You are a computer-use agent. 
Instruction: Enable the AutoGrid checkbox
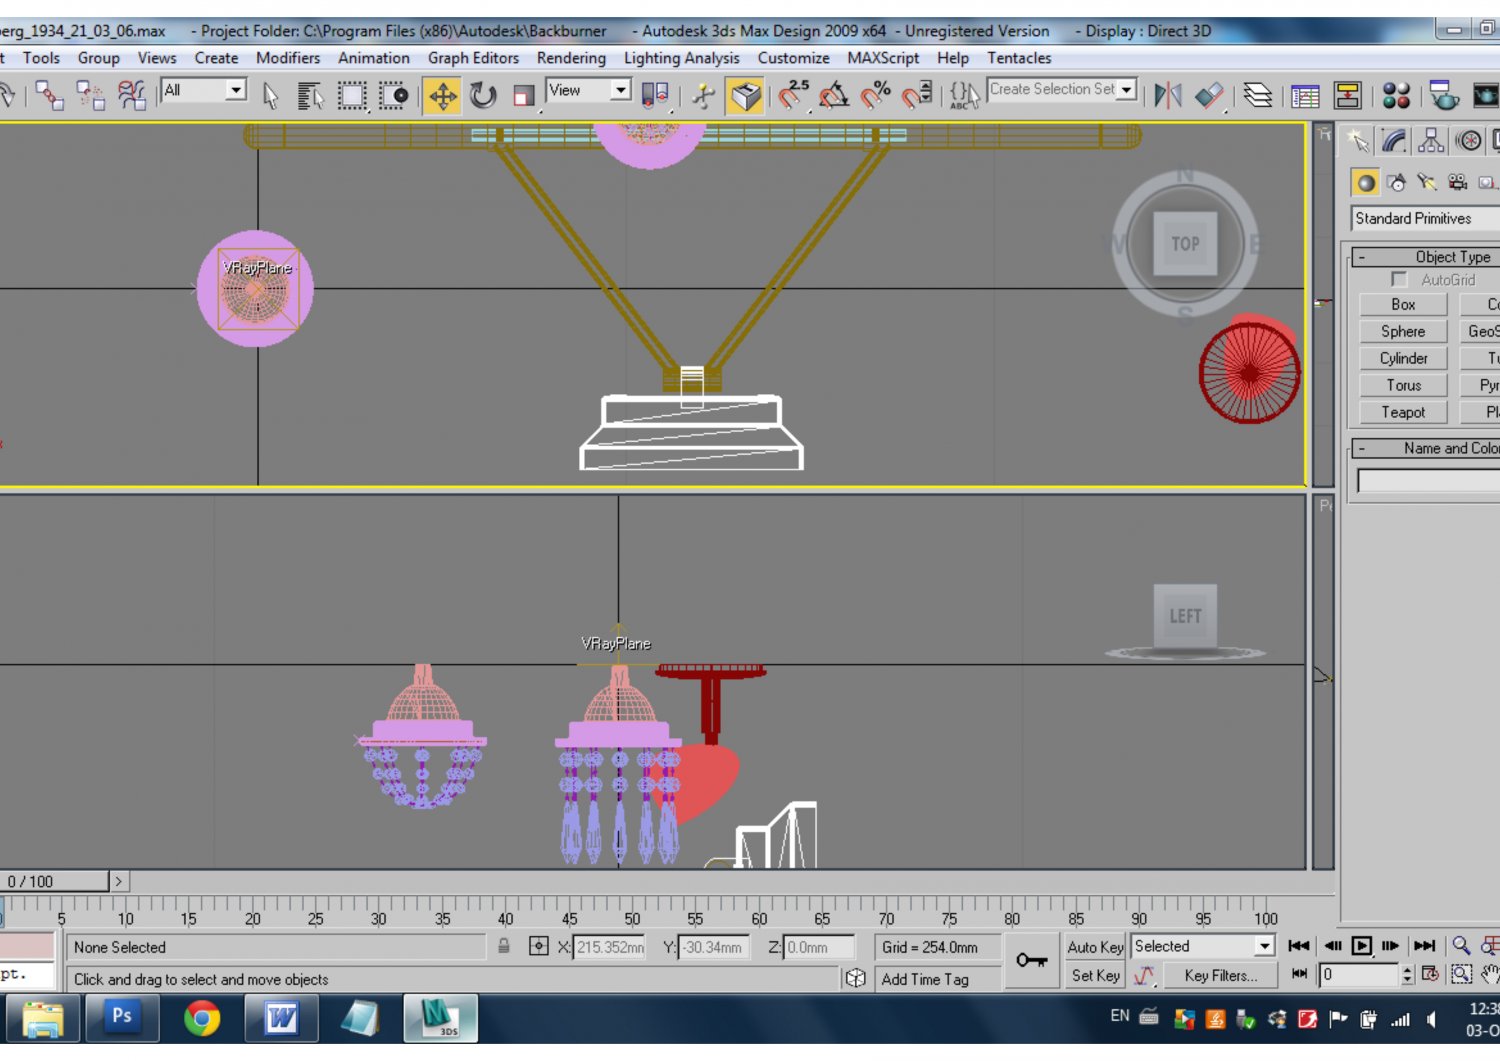1399,280
